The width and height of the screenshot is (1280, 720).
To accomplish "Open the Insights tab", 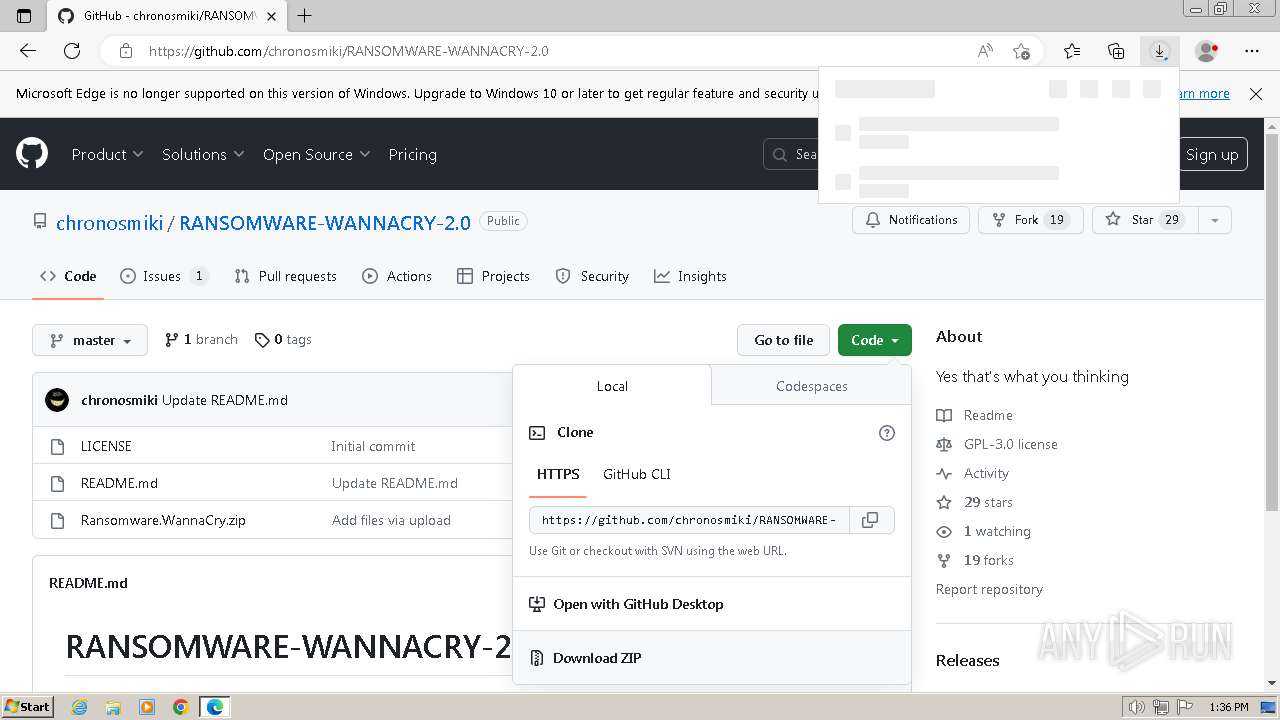I will 690,276.
